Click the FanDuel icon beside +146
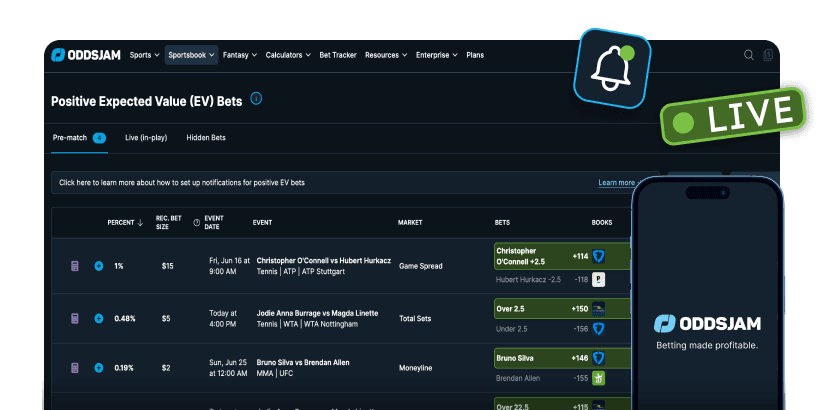822x410 pixels. 598,358
